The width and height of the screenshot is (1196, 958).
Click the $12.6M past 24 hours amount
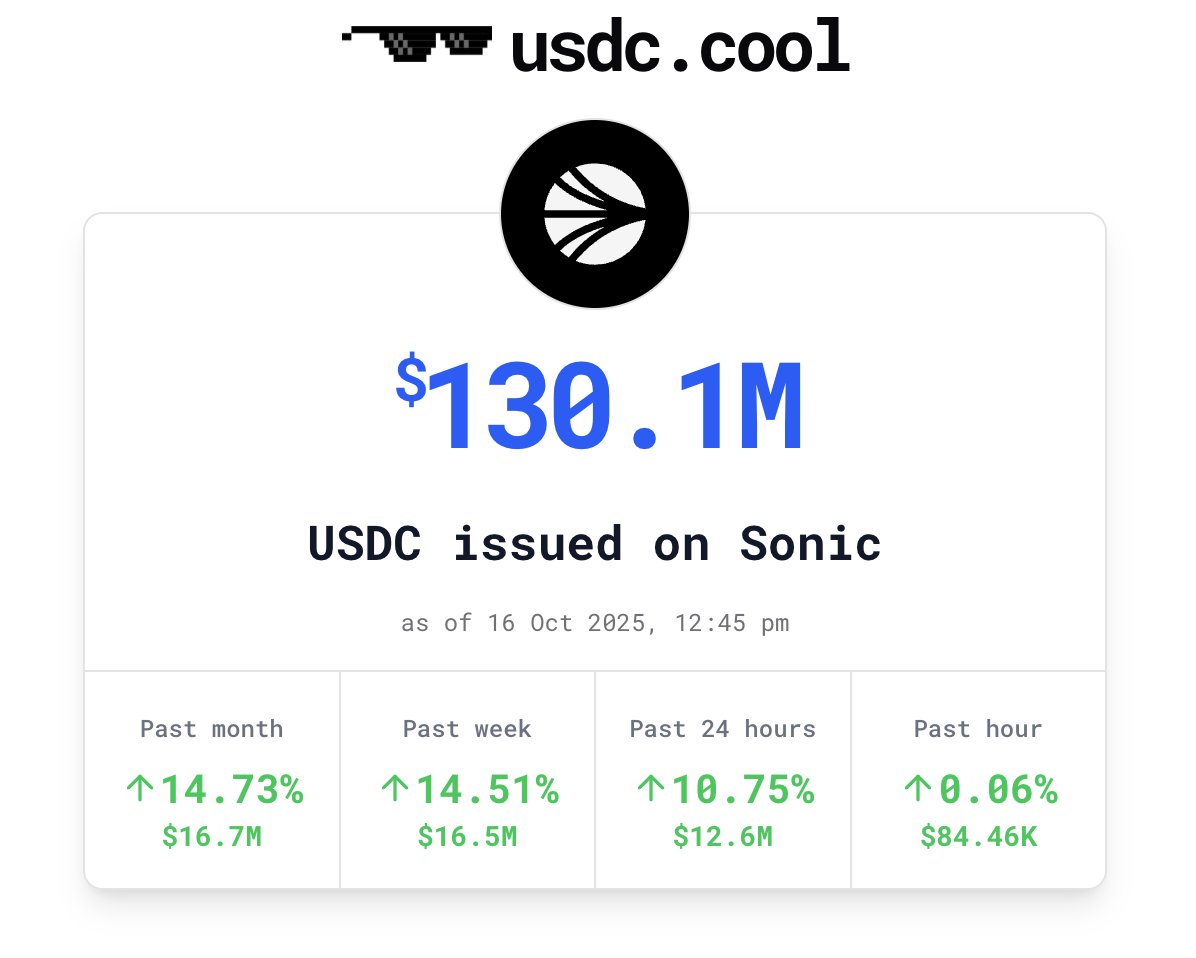pos(723,836)
